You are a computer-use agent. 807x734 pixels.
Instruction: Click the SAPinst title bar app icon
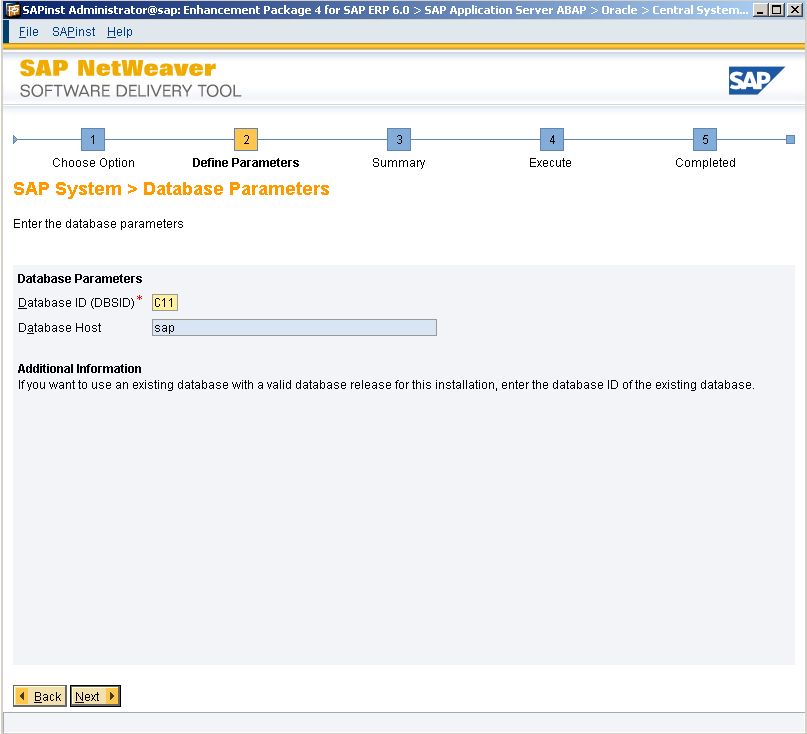(x=12, y=10)
